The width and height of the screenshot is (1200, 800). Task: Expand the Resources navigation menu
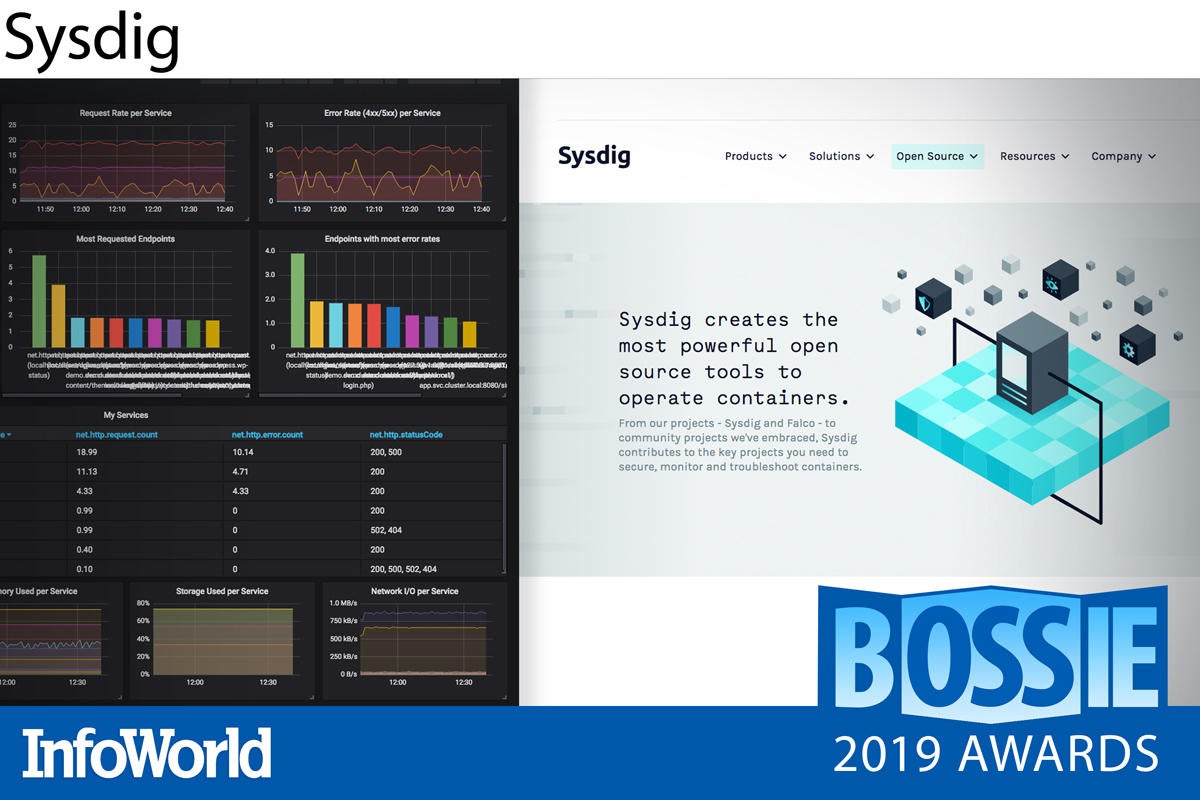(1034, 156)
